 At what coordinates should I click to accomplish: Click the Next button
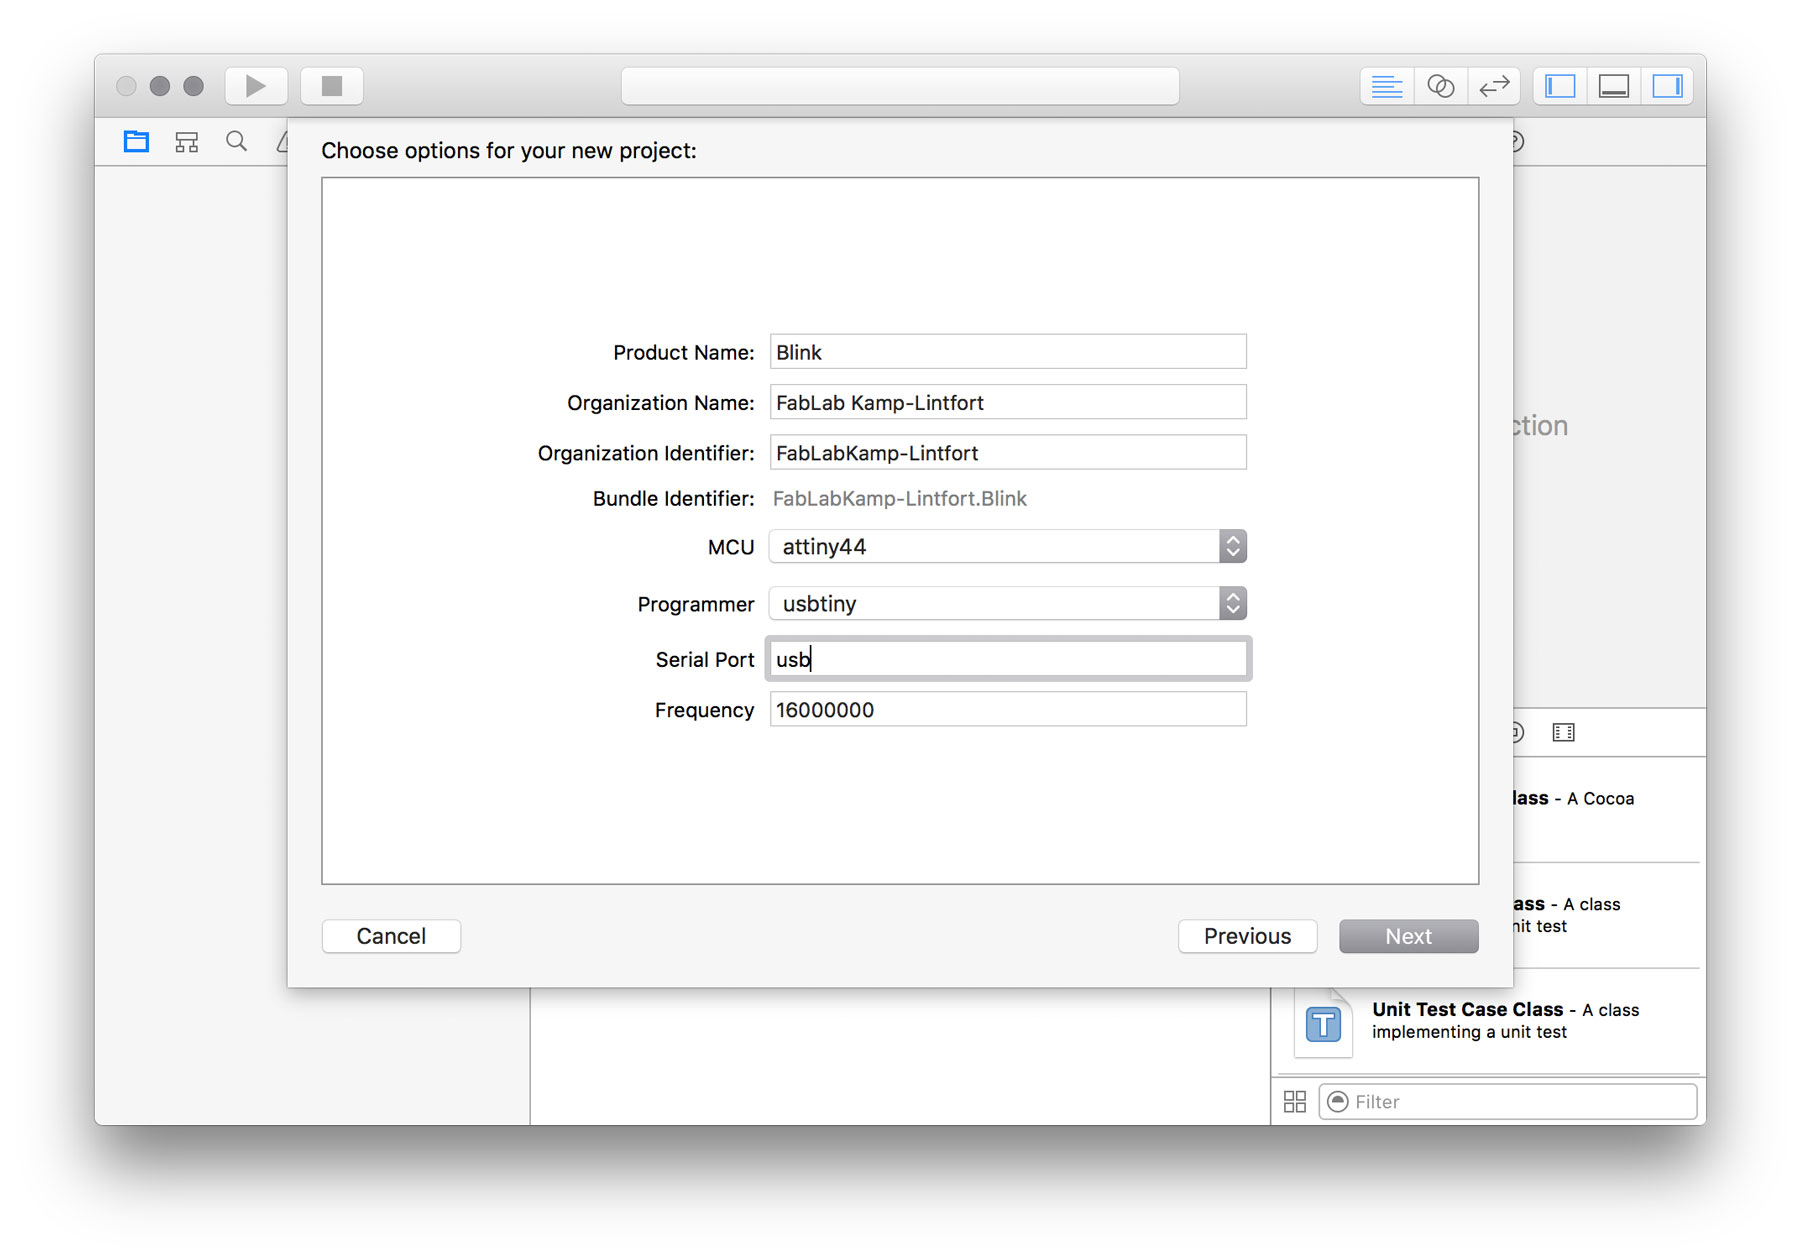tap(1408, 936)
